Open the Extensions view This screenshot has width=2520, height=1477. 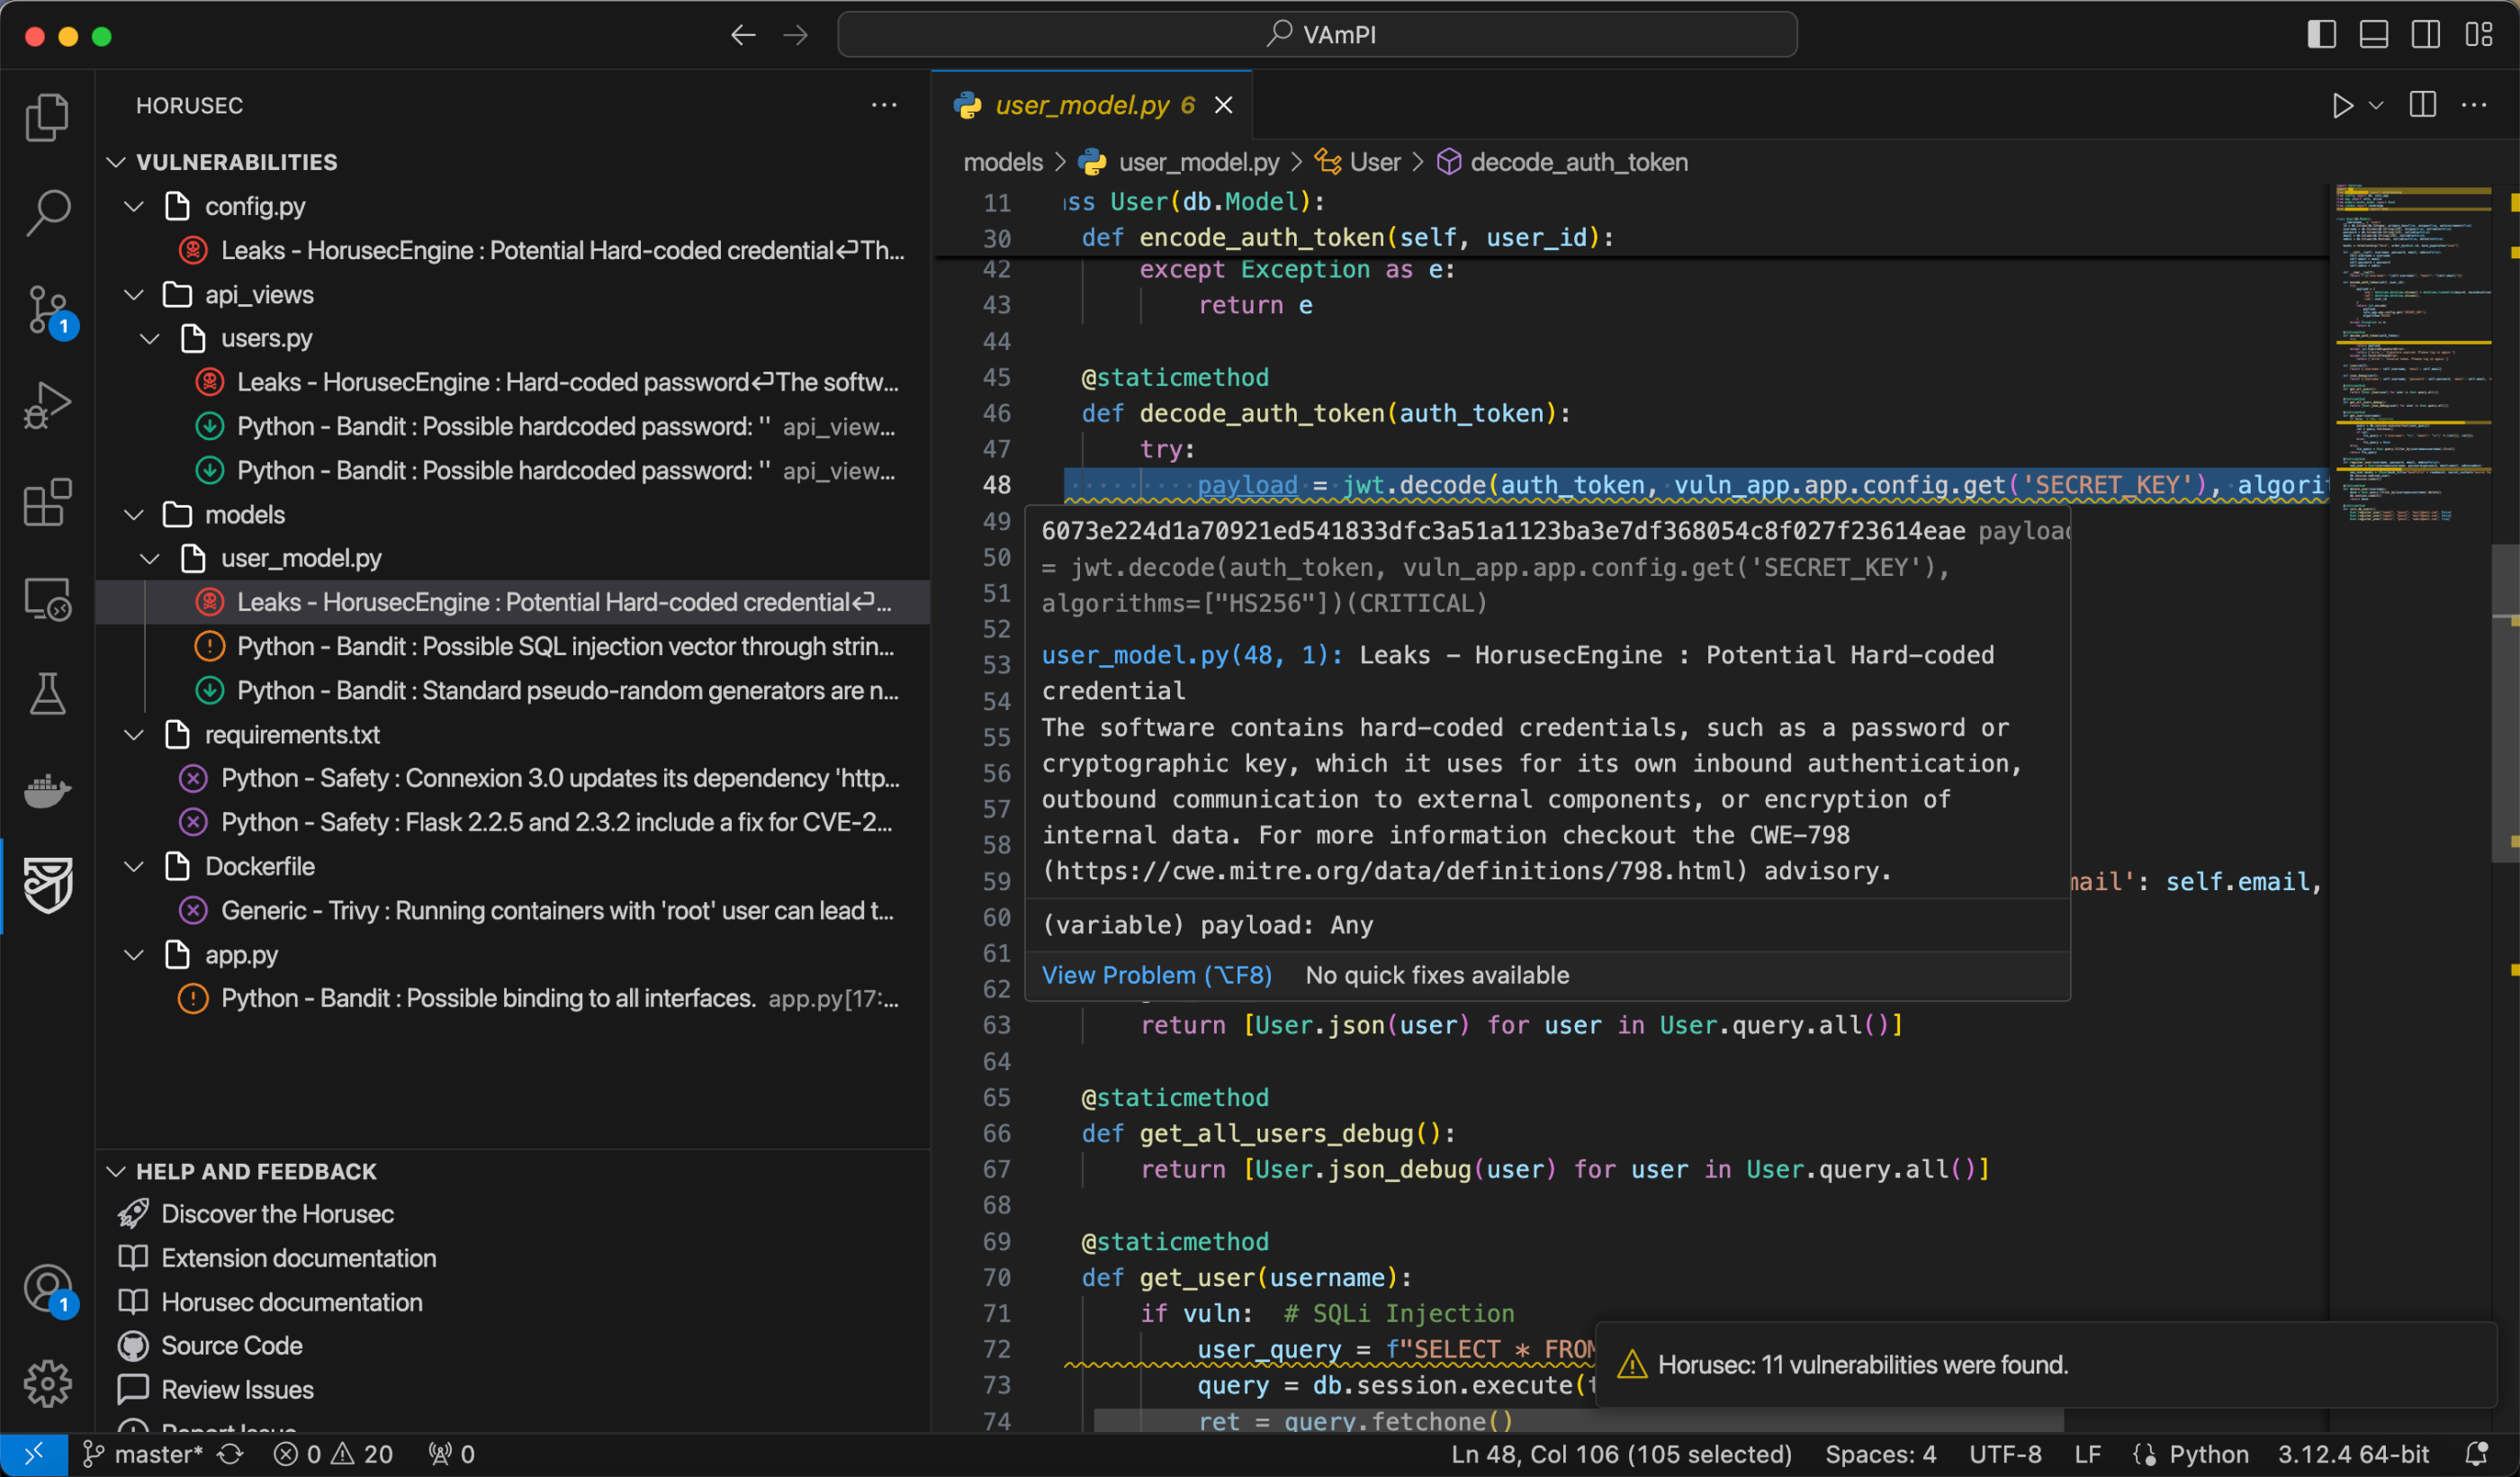coord(47,501)
